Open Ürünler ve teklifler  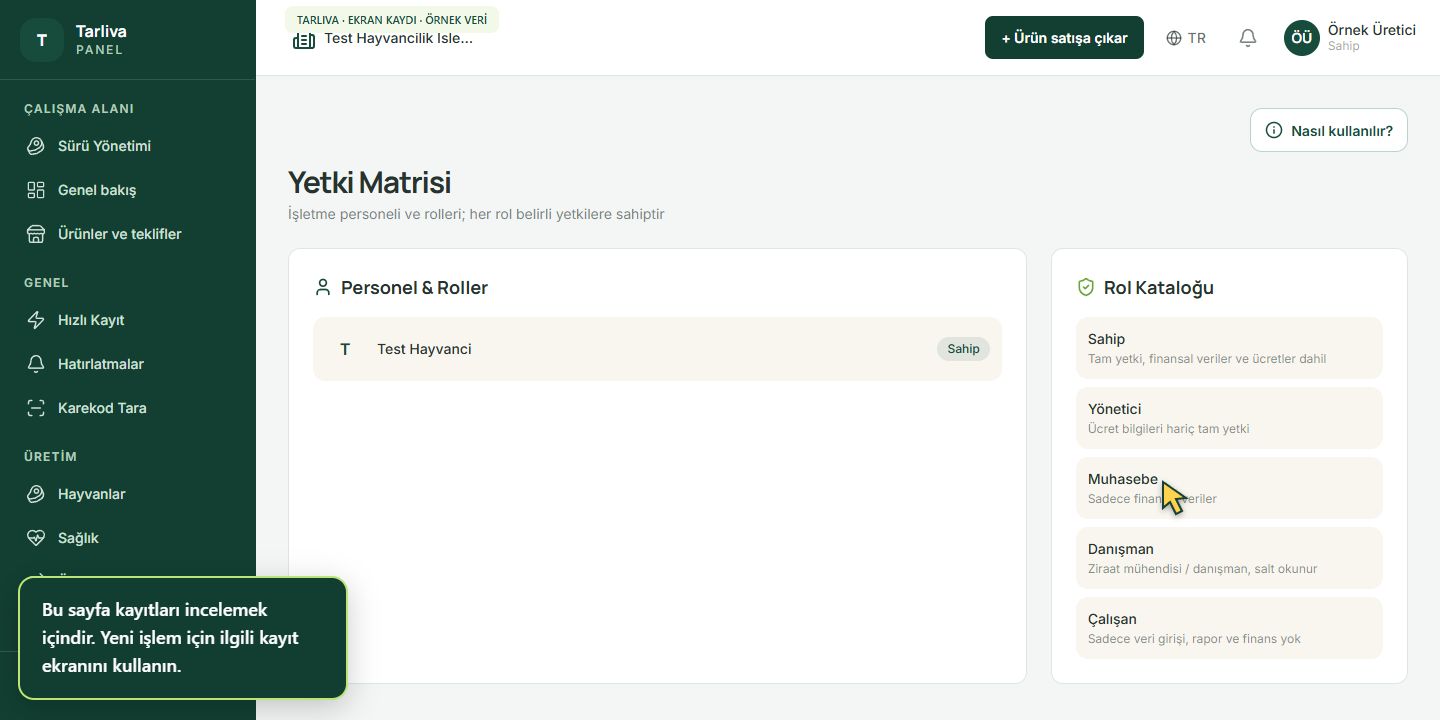coord(128,234)
